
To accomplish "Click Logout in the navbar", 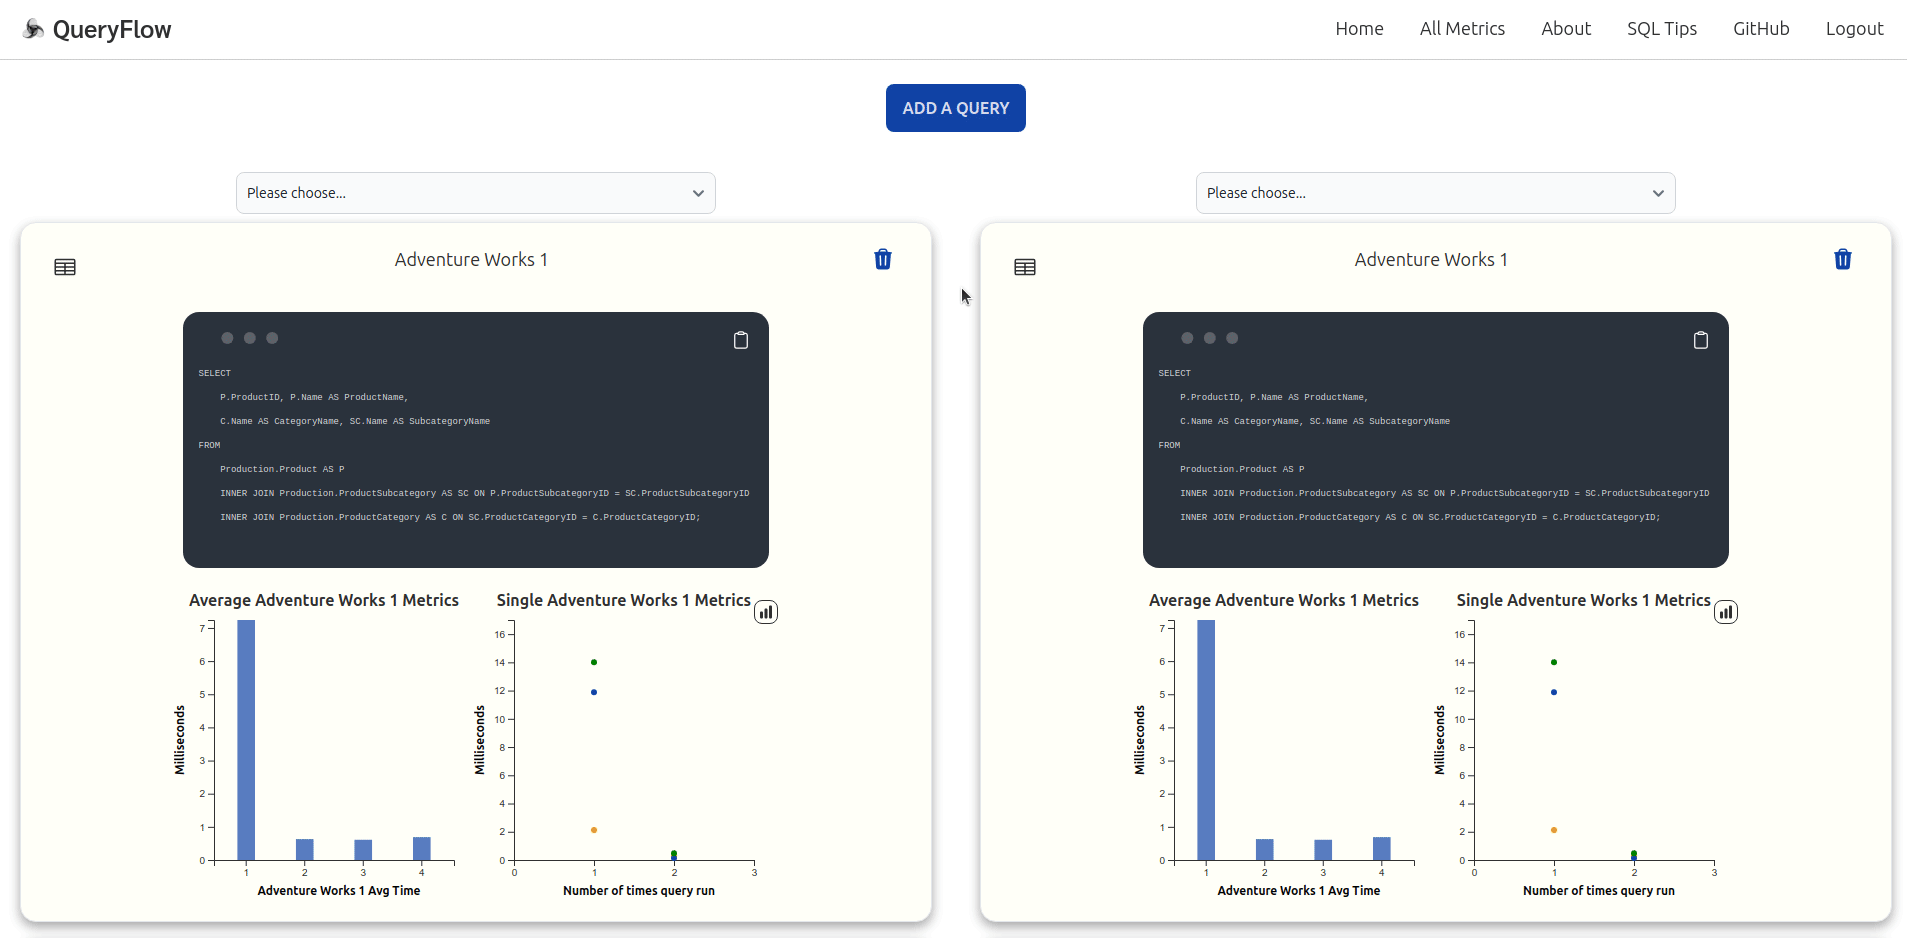I will coord(1854,29).
